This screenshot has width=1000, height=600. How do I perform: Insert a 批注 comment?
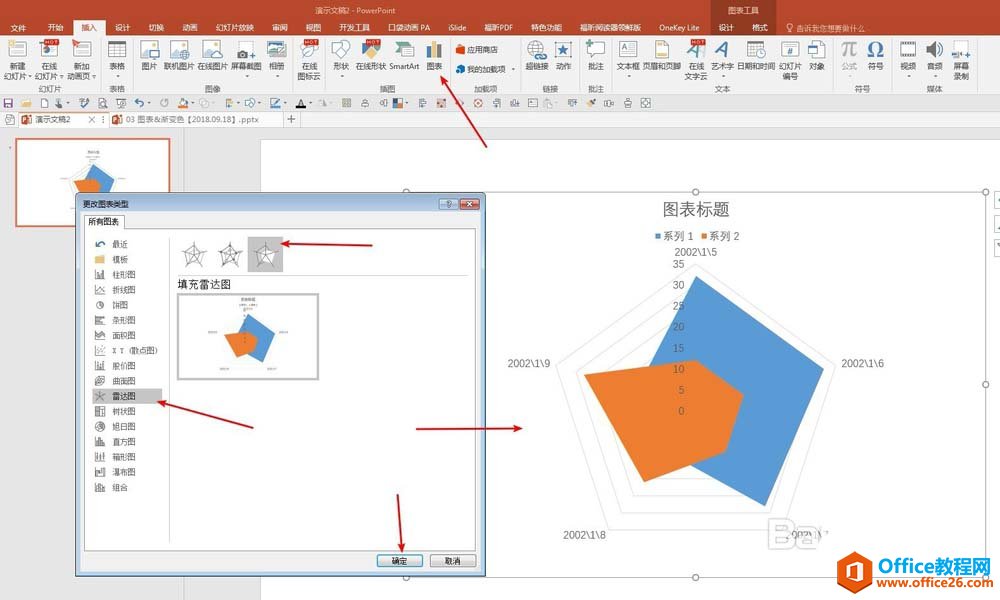tap(596, 55)
